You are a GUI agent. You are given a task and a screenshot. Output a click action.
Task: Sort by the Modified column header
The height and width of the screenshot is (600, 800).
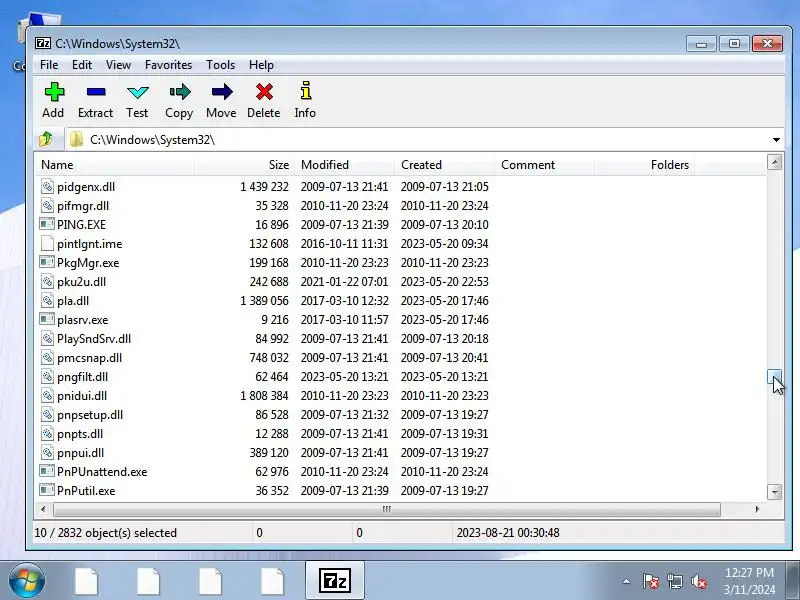(344, 165)
